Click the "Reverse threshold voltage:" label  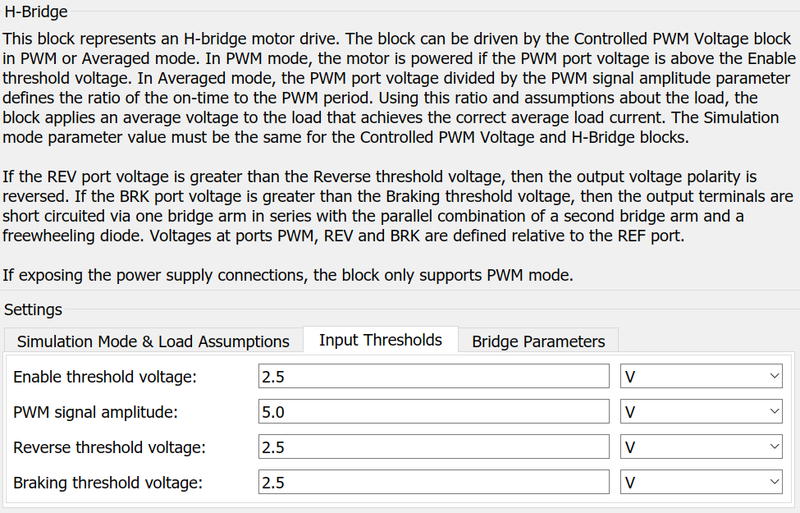point(109,447)
